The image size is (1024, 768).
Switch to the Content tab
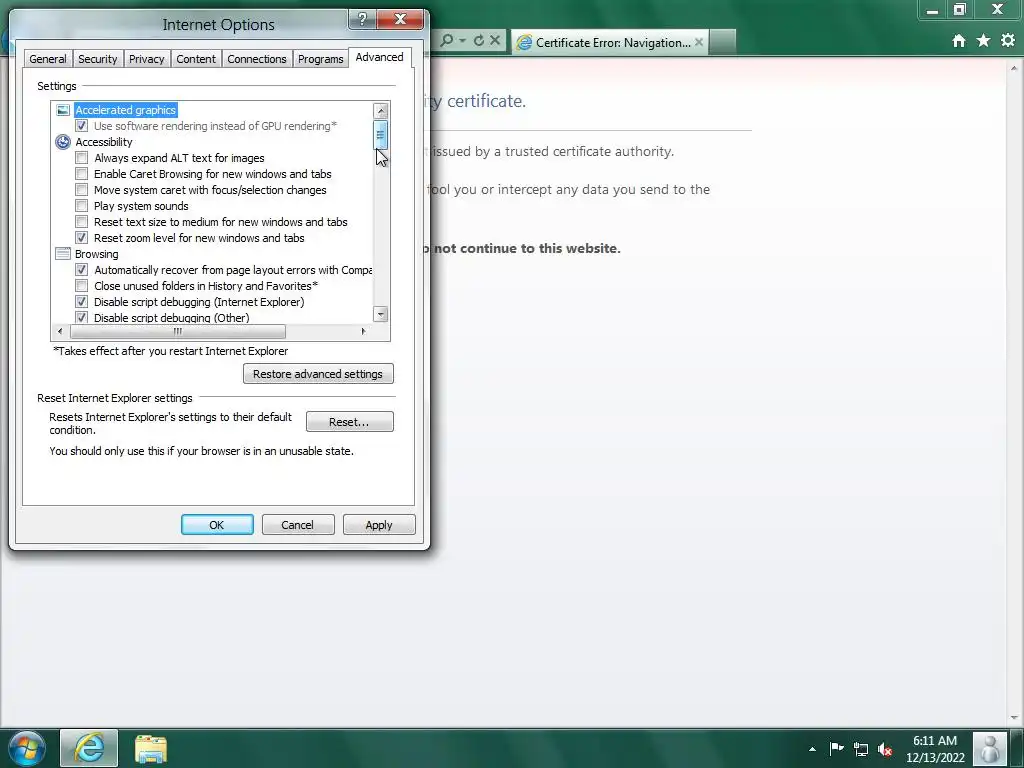click(195, 59)
